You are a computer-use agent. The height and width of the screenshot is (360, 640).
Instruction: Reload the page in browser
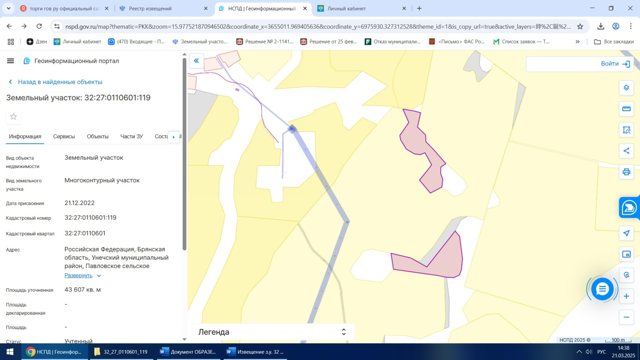[x=39, y=26]
